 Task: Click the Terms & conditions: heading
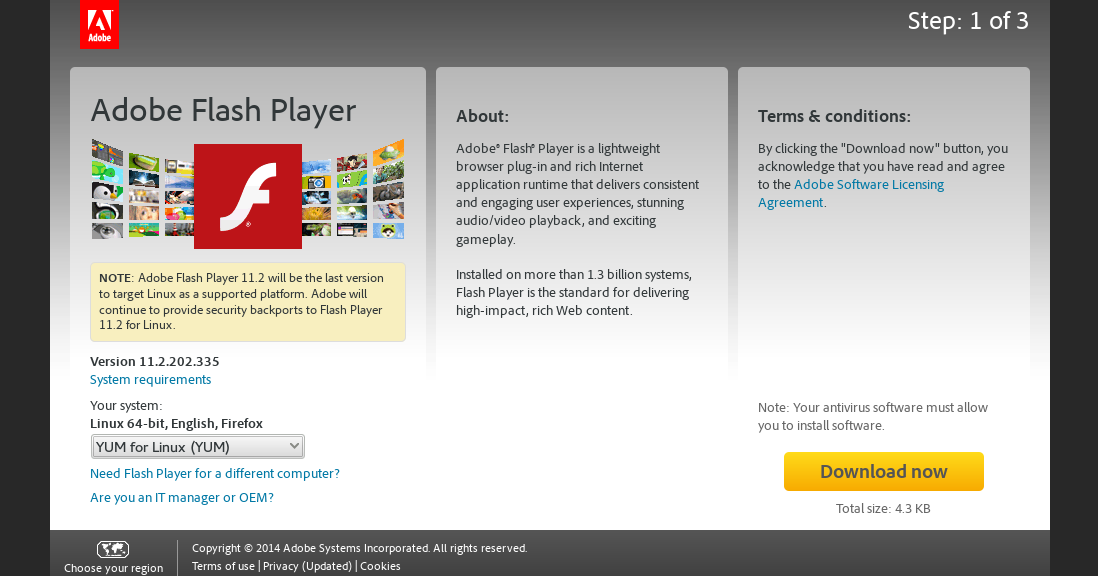coord(834,116)
